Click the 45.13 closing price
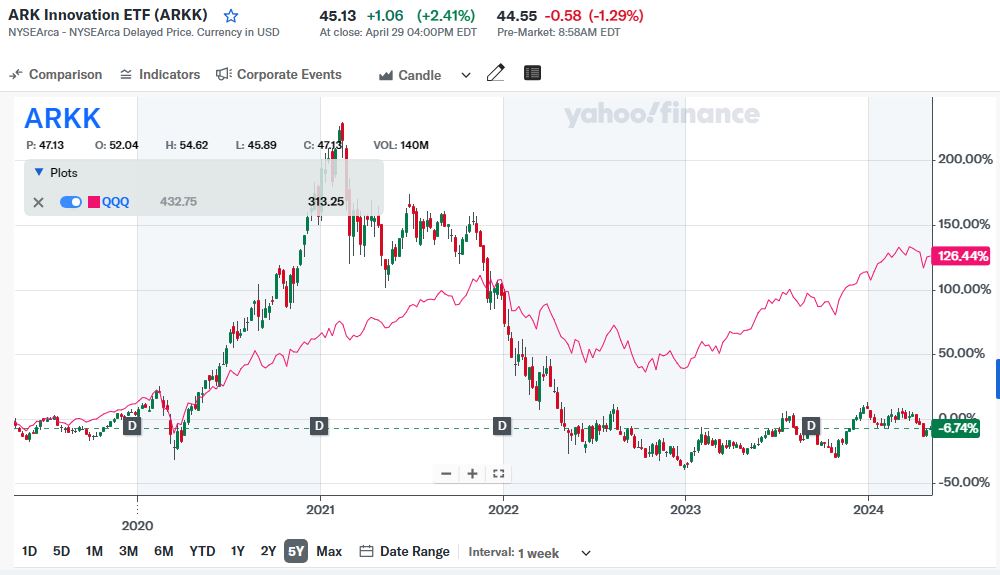 (x=338, y=15)
